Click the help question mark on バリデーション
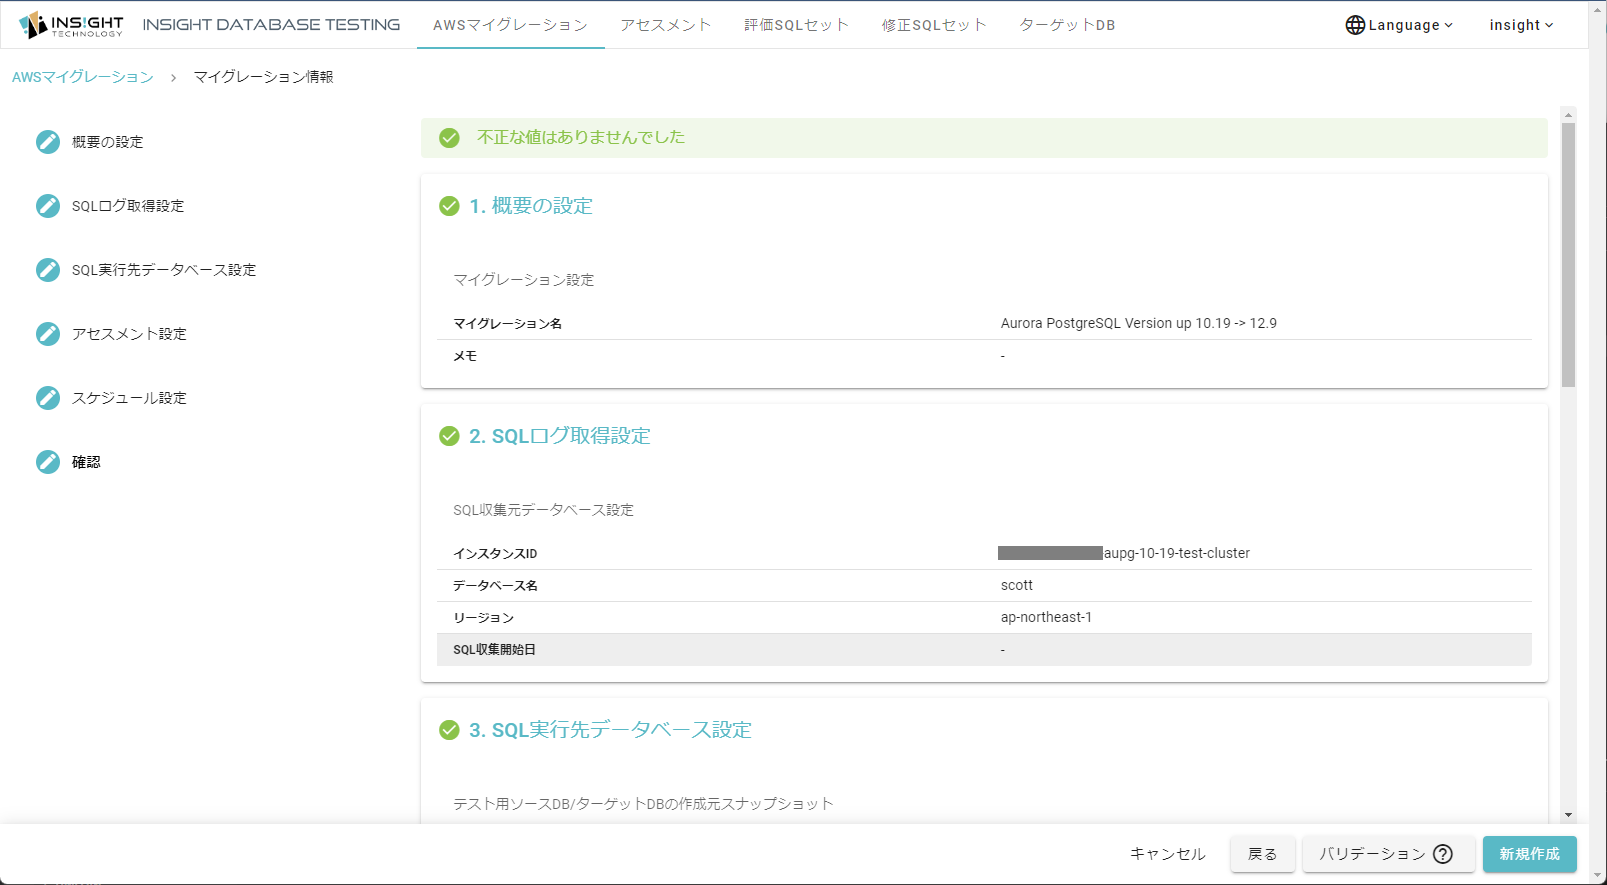Viewport: 1607px width, 885px height. 1442,854
